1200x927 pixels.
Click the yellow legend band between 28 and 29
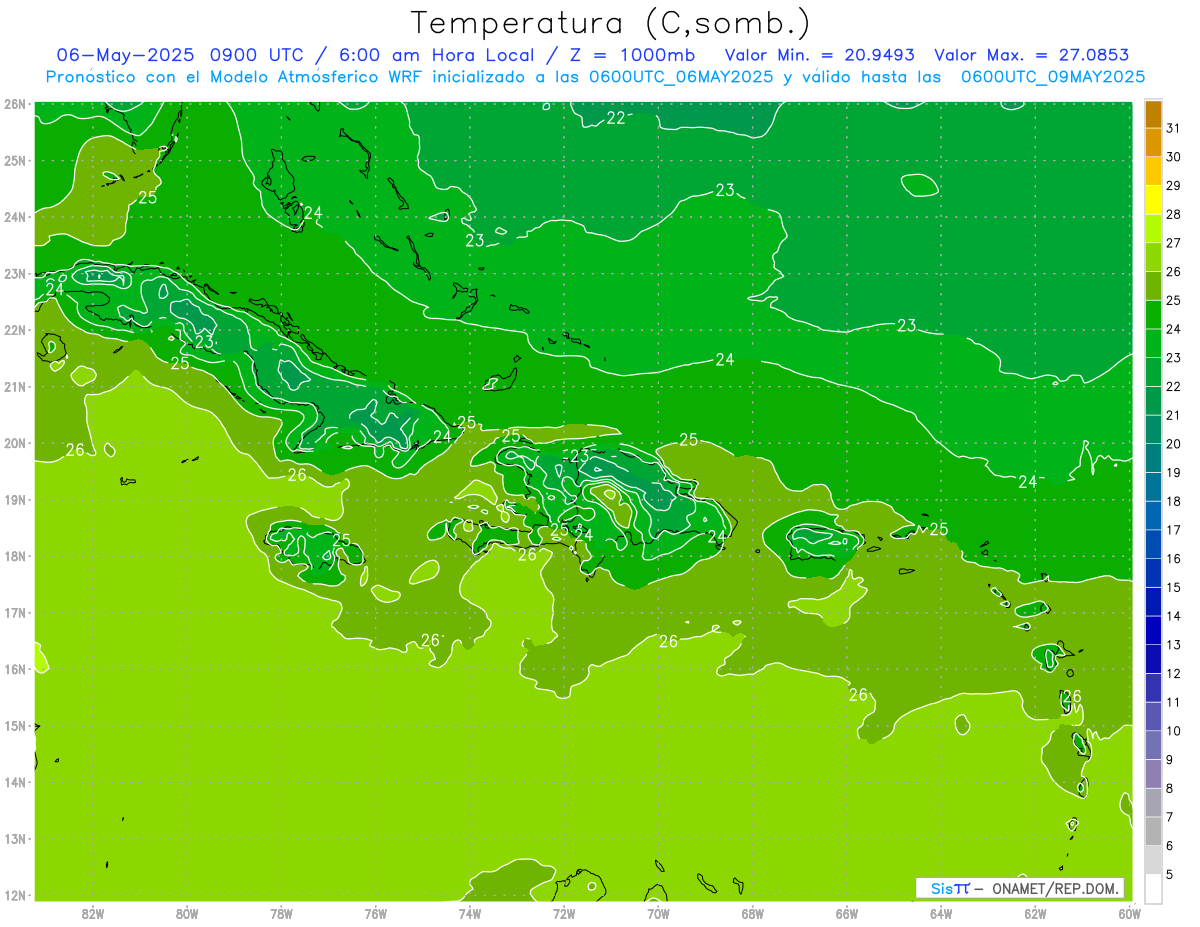(x=1153, y=200)
